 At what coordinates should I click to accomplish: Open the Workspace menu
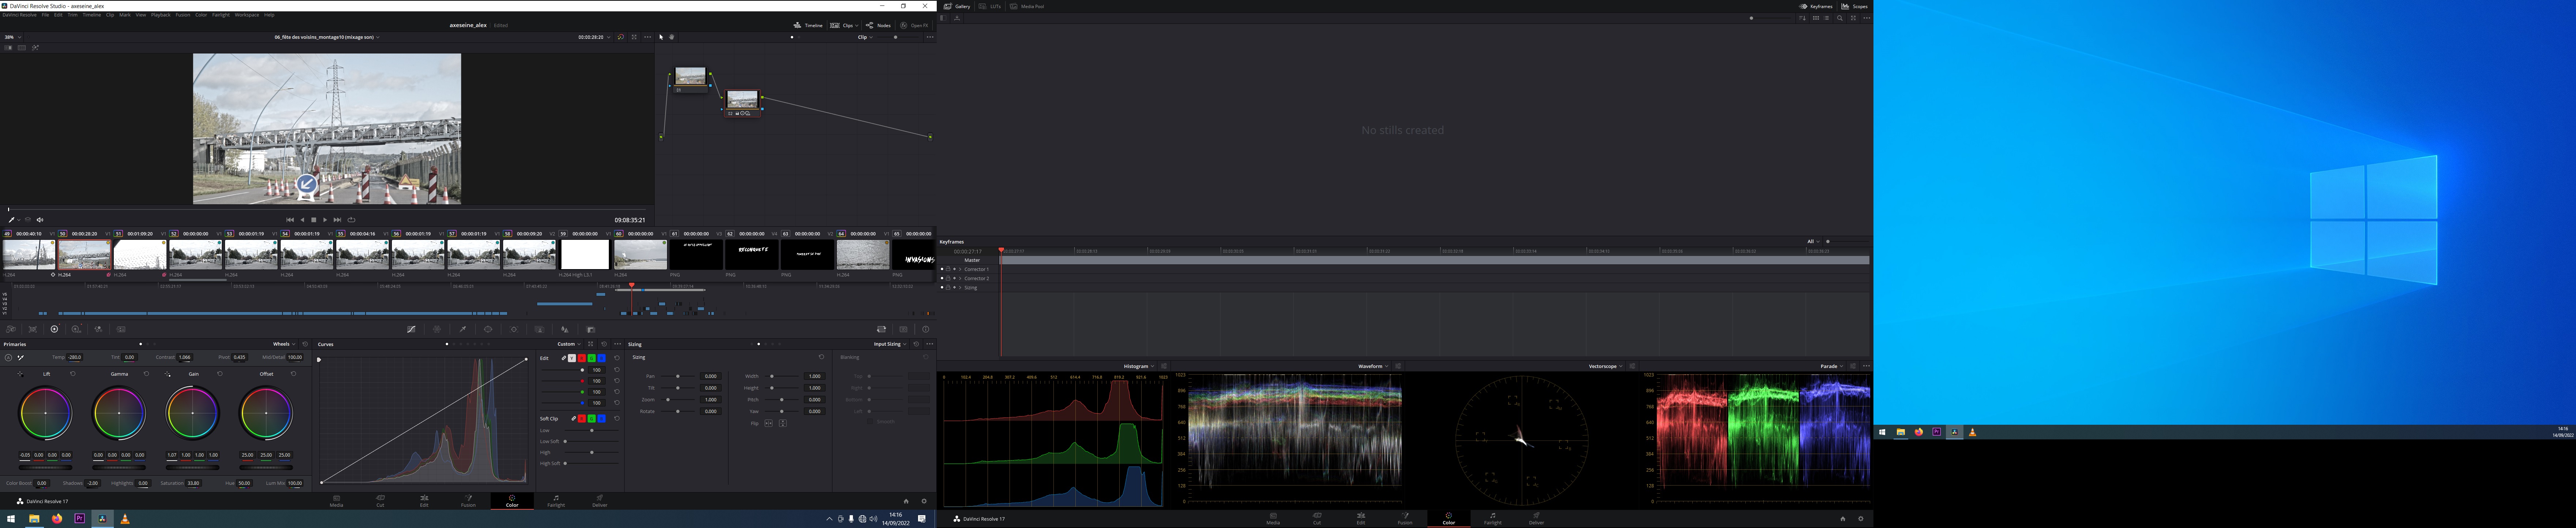click(247, 15)
